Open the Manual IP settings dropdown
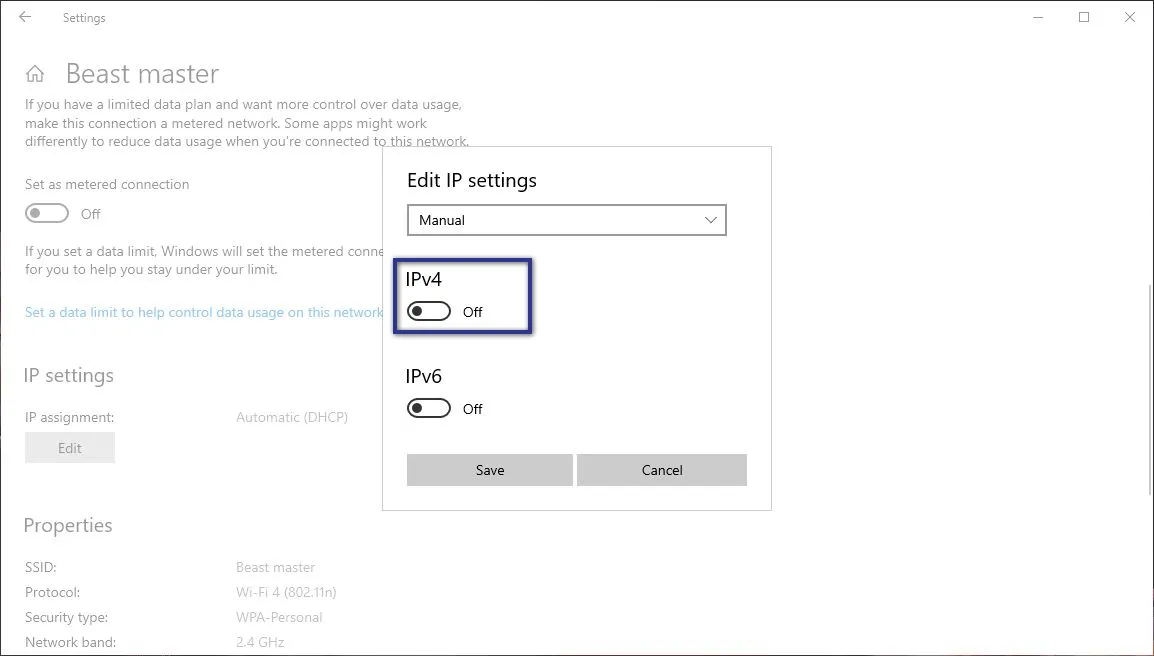The width and height of the screenshot is (1154, 656). pos(566,220)
